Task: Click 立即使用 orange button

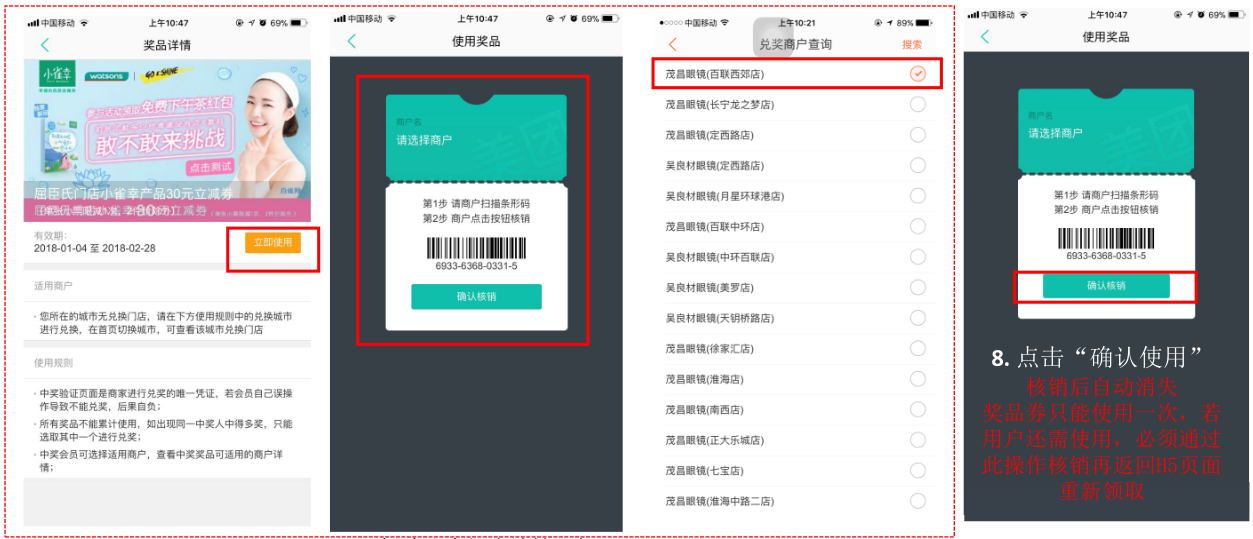Action: 272,242
